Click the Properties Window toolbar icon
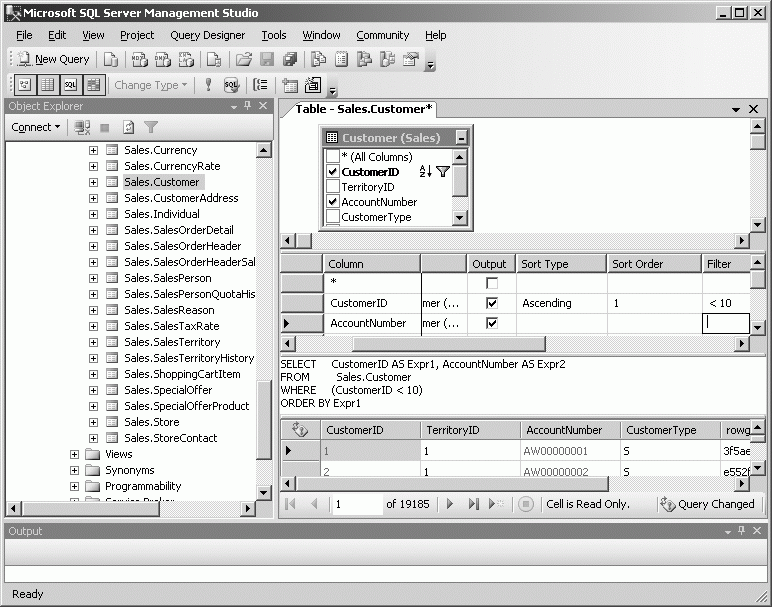772x607 pixels. click(x=411, y=60)
